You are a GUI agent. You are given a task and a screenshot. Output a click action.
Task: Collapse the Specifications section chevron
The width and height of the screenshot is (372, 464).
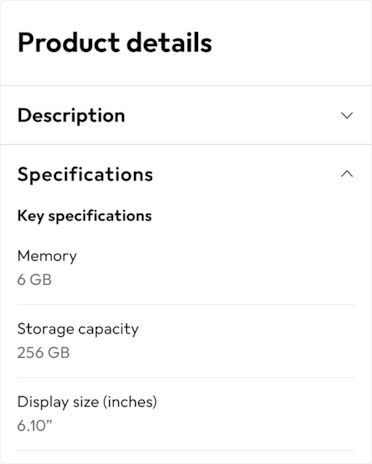coord(347,174)
